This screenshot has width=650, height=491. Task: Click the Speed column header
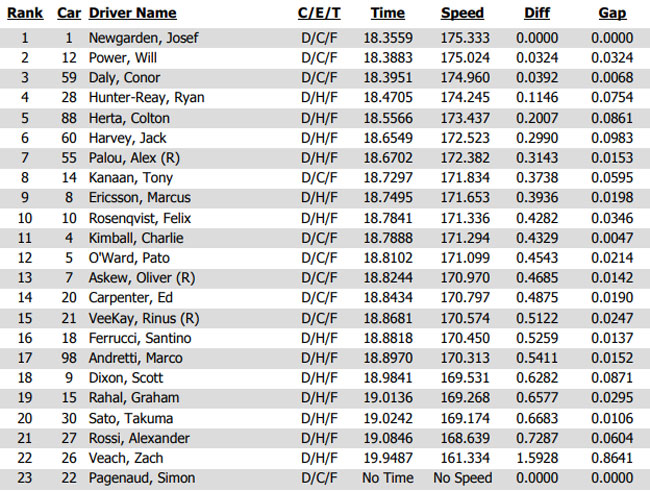pos(462,13)
